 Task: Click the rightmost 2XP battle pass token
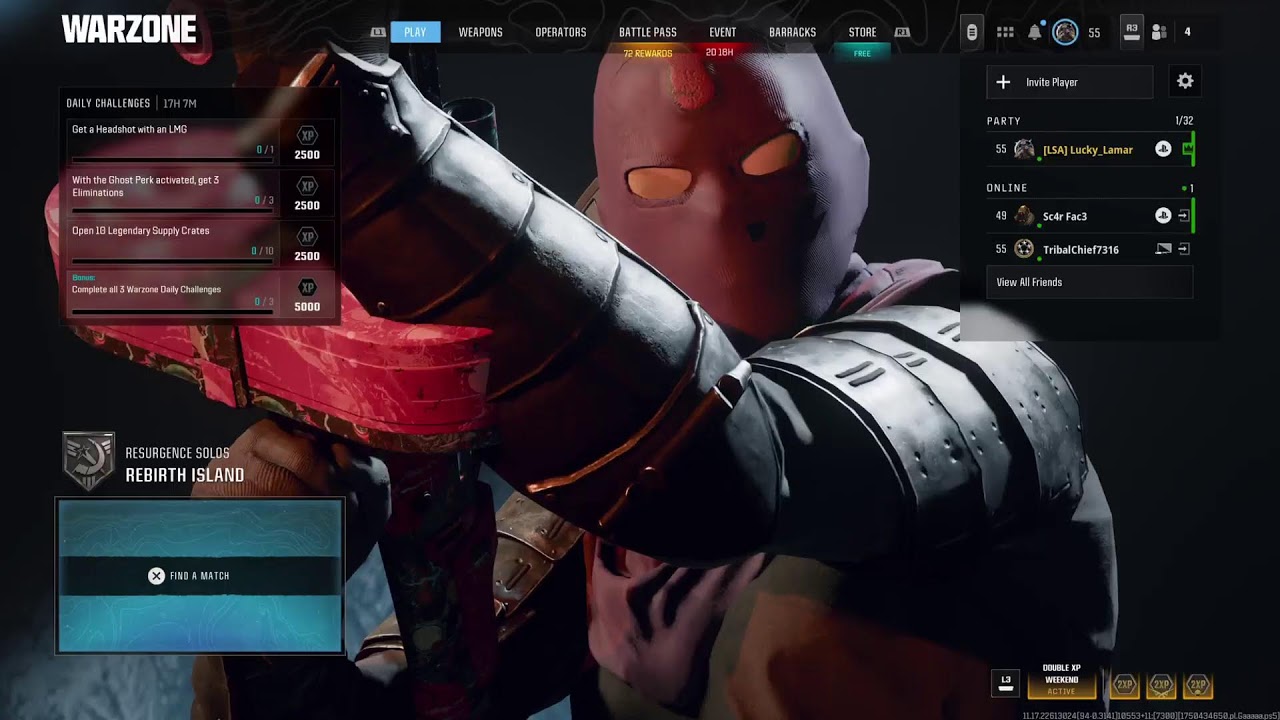(1198, 685)
